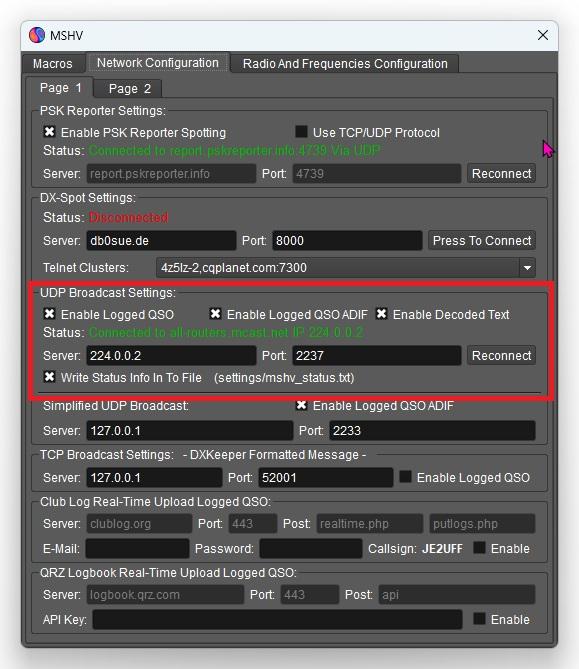The height and width of the screenshot is (669, 579).
Task: Click the MSHV app icon in title bar
Action: pyautogui.click(x=37, y=35)
